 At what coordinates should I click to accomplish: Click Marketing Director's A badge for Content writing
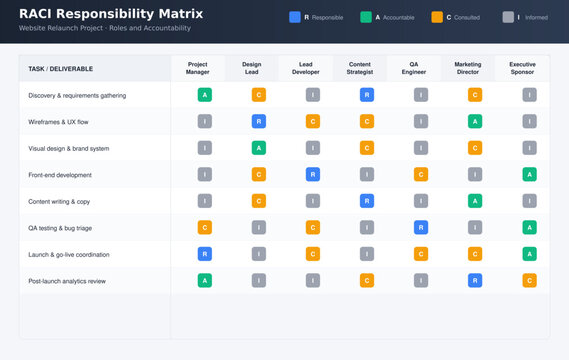(475, 201)
